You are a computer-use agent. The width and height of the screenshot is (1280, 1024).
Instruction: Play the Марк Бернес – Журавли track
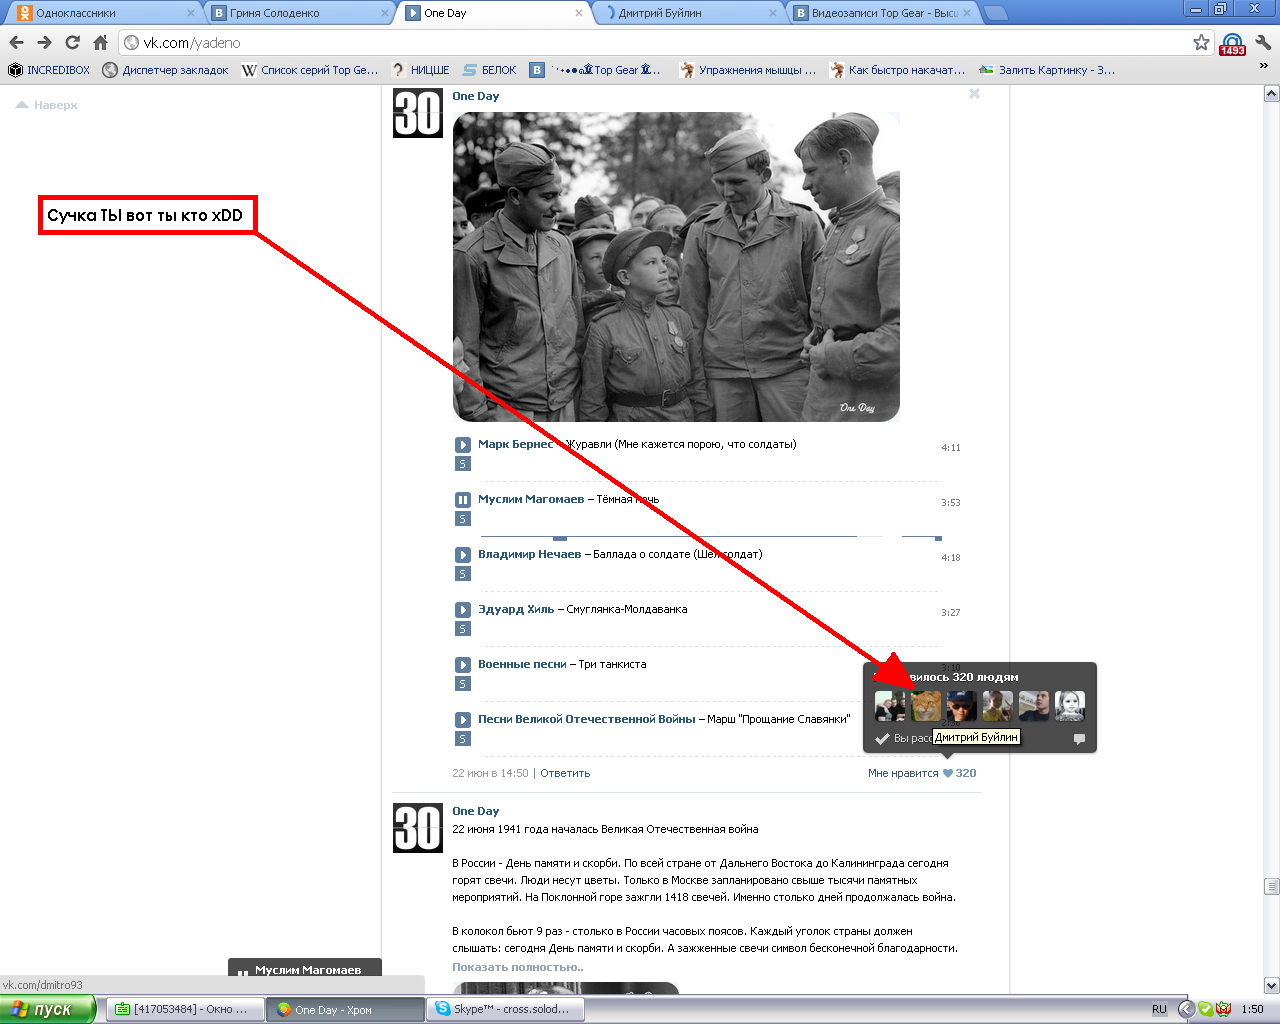tap(462, 445)
